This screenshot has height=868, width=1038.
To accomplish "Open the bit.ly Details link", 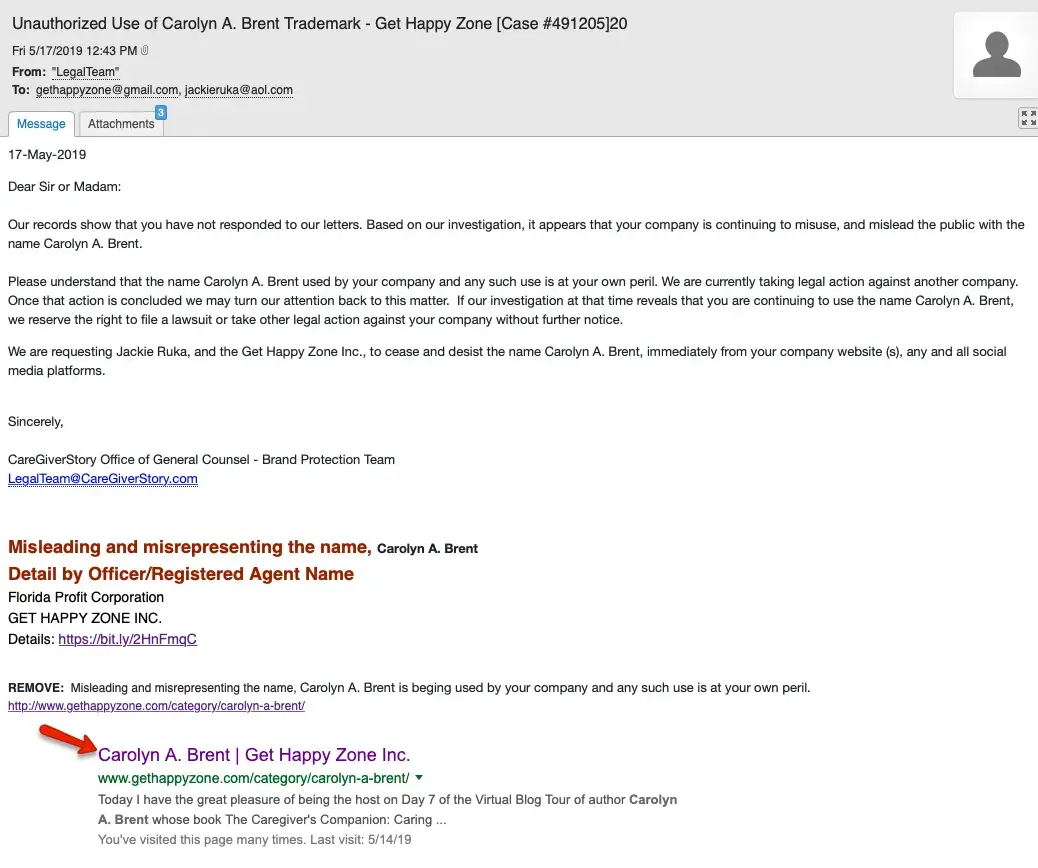I will pyautogui.click(x=127, y=640).
